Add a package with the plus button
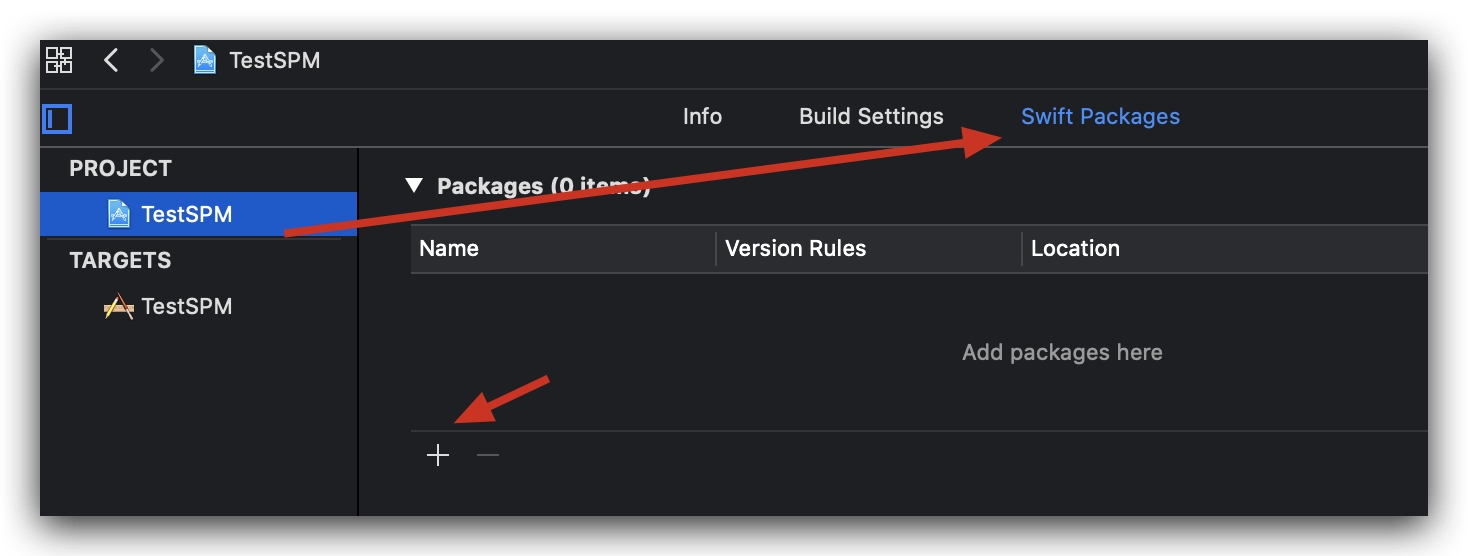 click(x=438, y=456)
